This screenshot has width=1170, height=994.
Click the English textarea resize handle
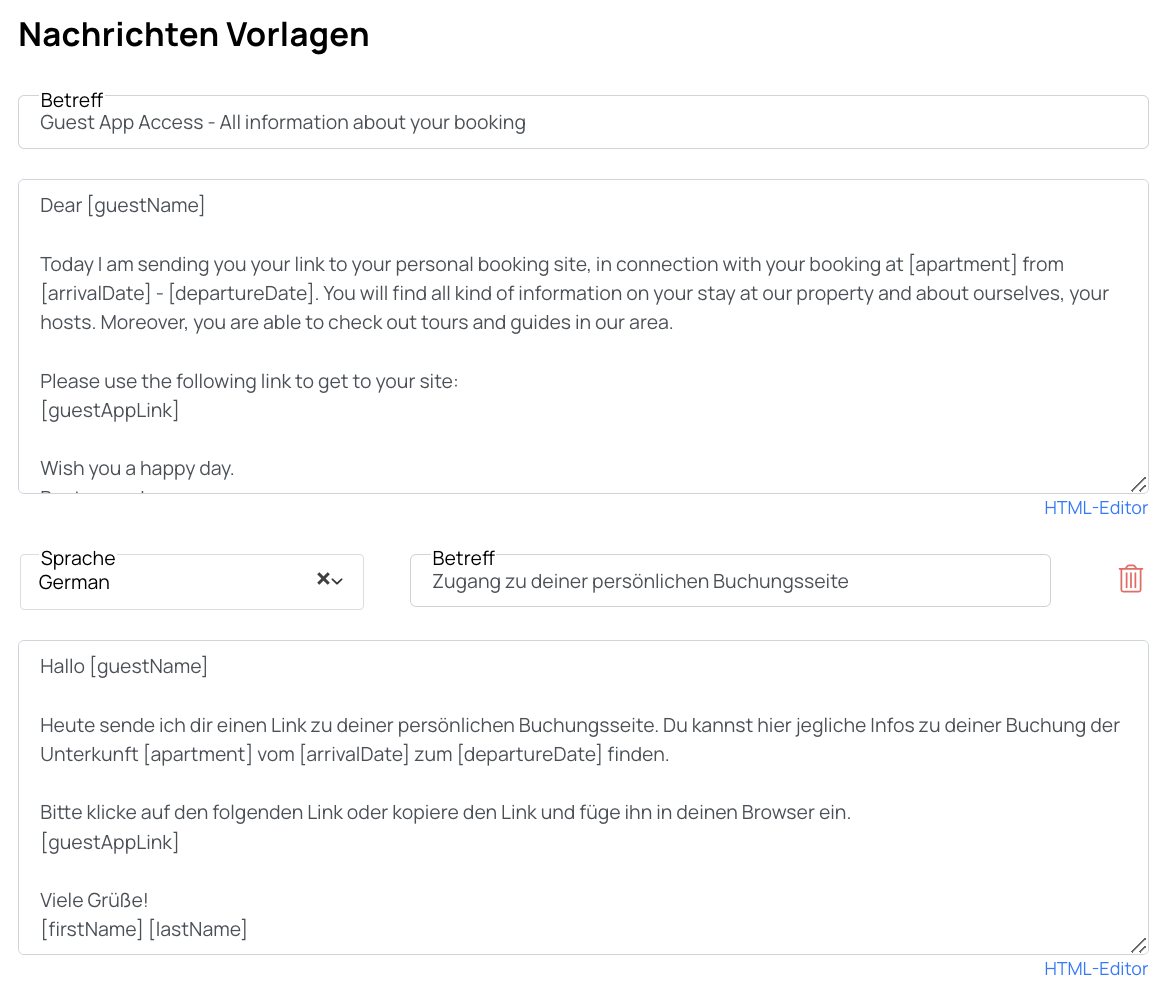[1139, 485]
